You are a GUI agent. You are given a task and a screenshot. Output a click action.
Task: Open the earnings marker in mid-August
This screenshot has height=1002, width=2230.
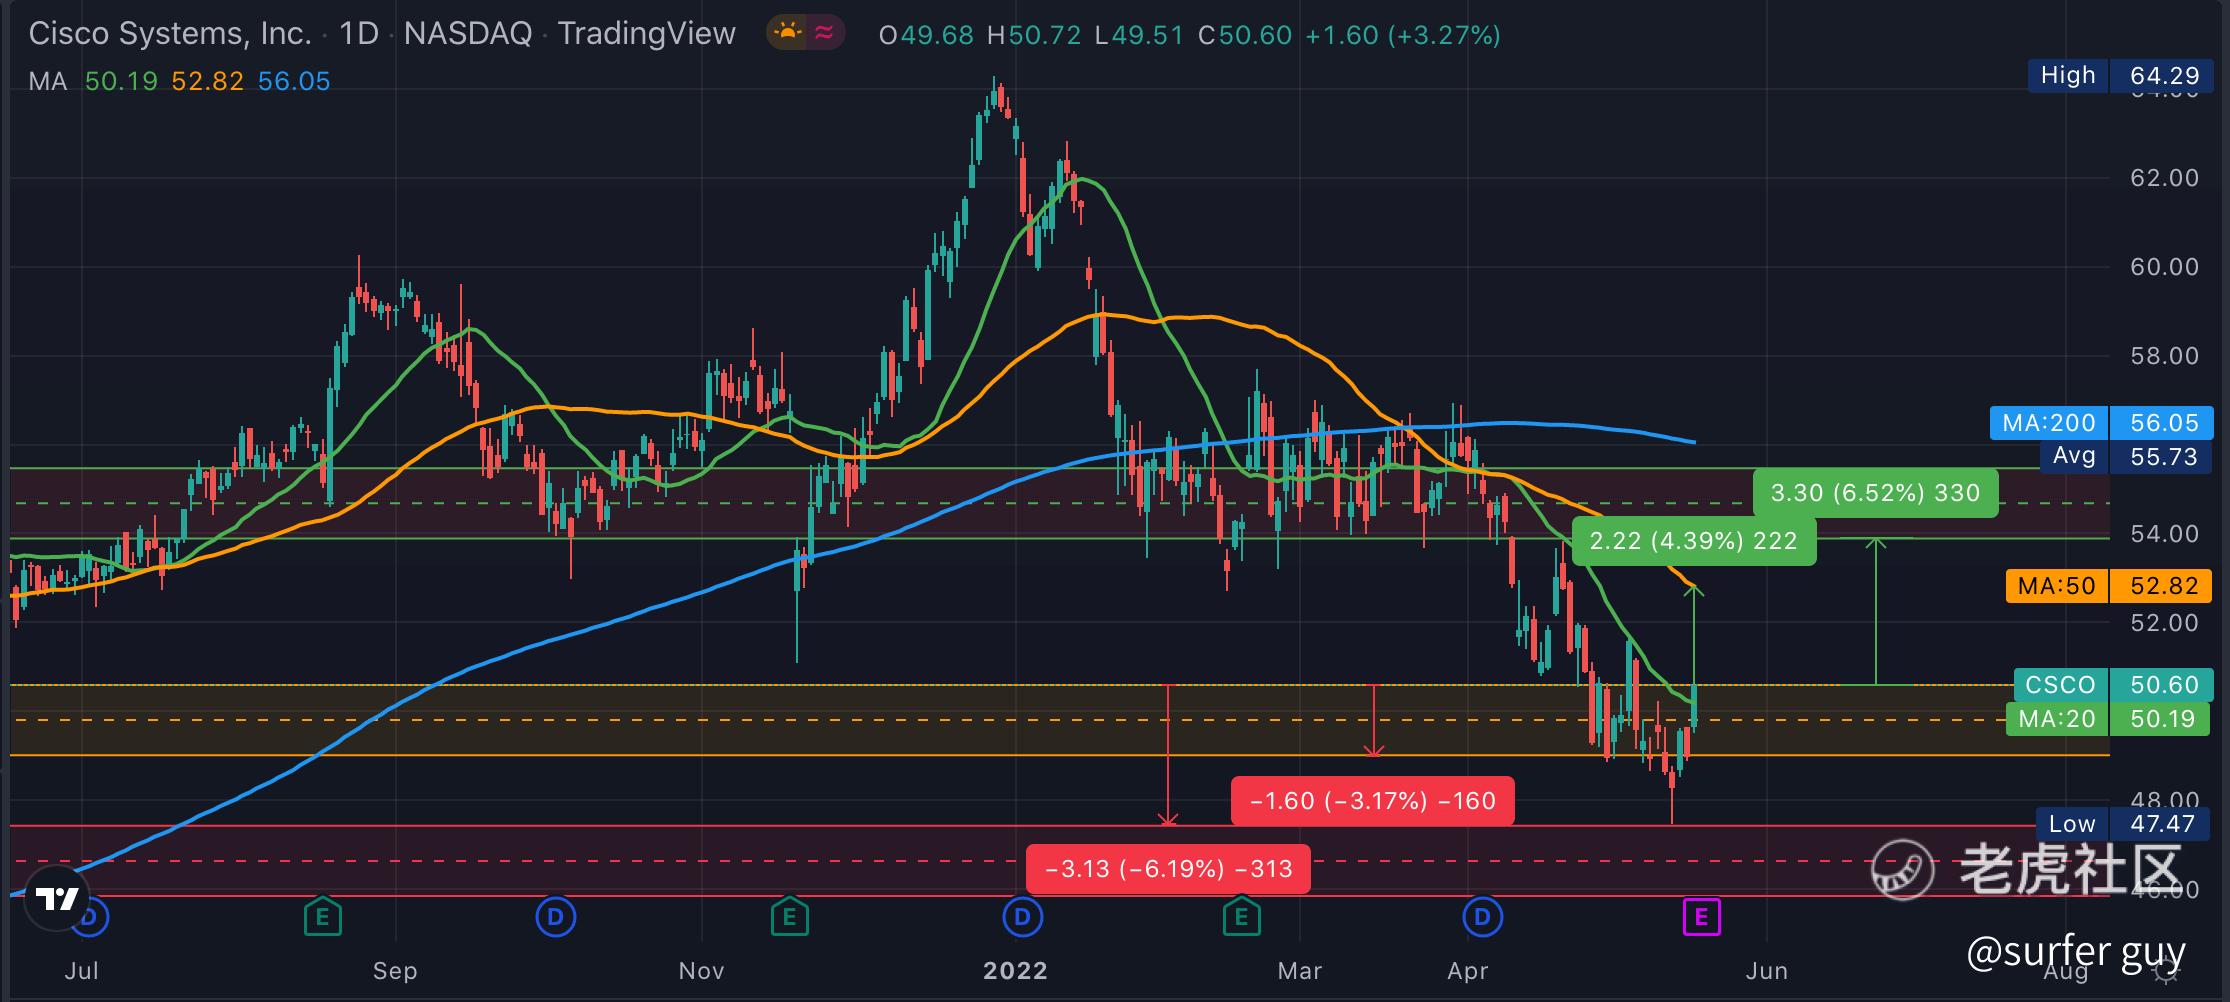[322, 916]
